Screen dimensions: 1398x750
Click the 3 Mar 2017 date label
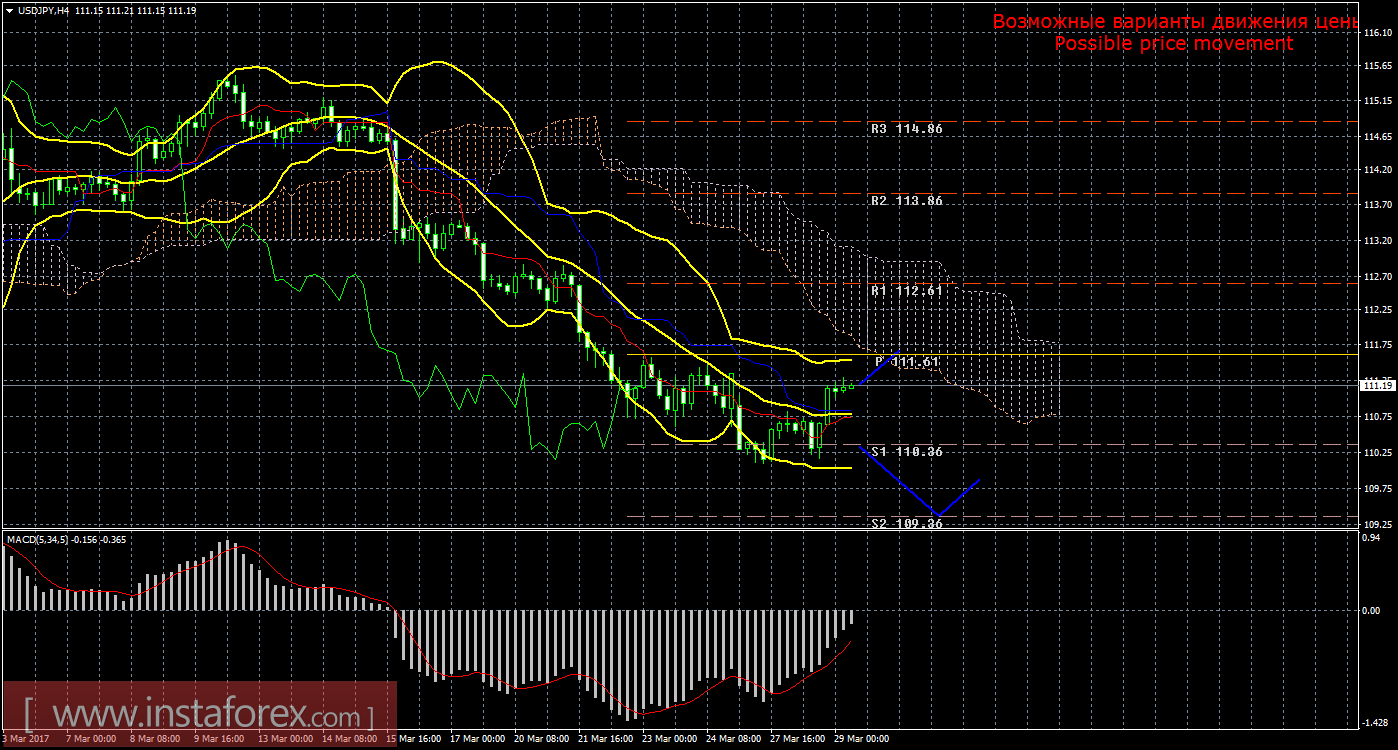click(27, 740)
